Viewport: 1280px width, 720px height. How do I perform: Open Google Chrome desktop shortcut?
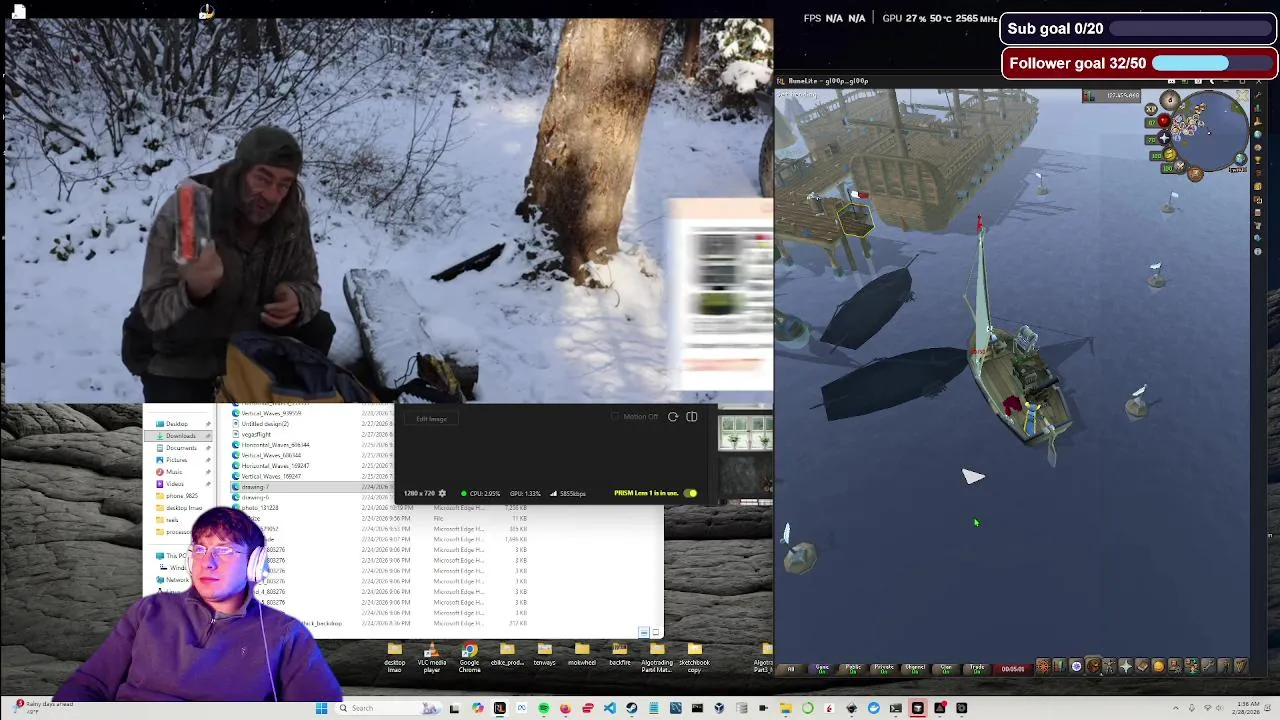[469, 657]
